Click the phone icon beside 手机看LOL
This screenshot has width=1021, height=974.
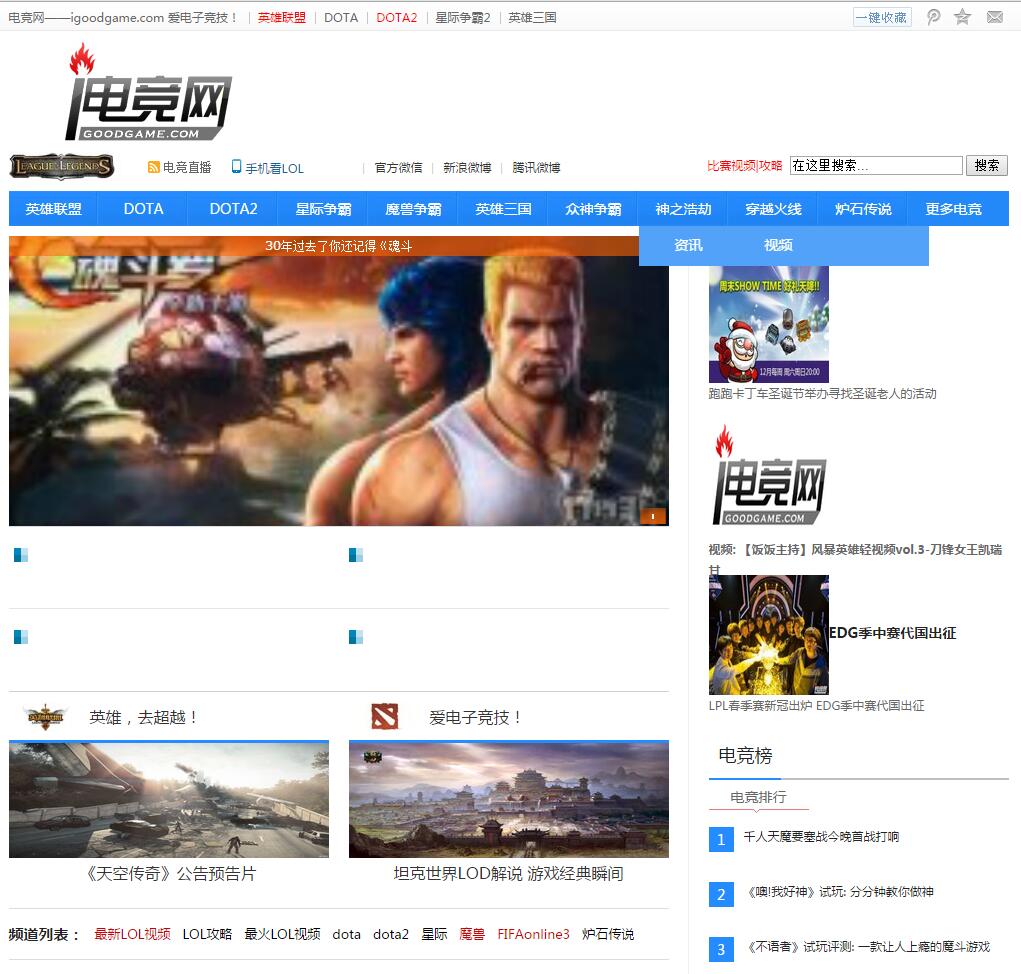236,167
